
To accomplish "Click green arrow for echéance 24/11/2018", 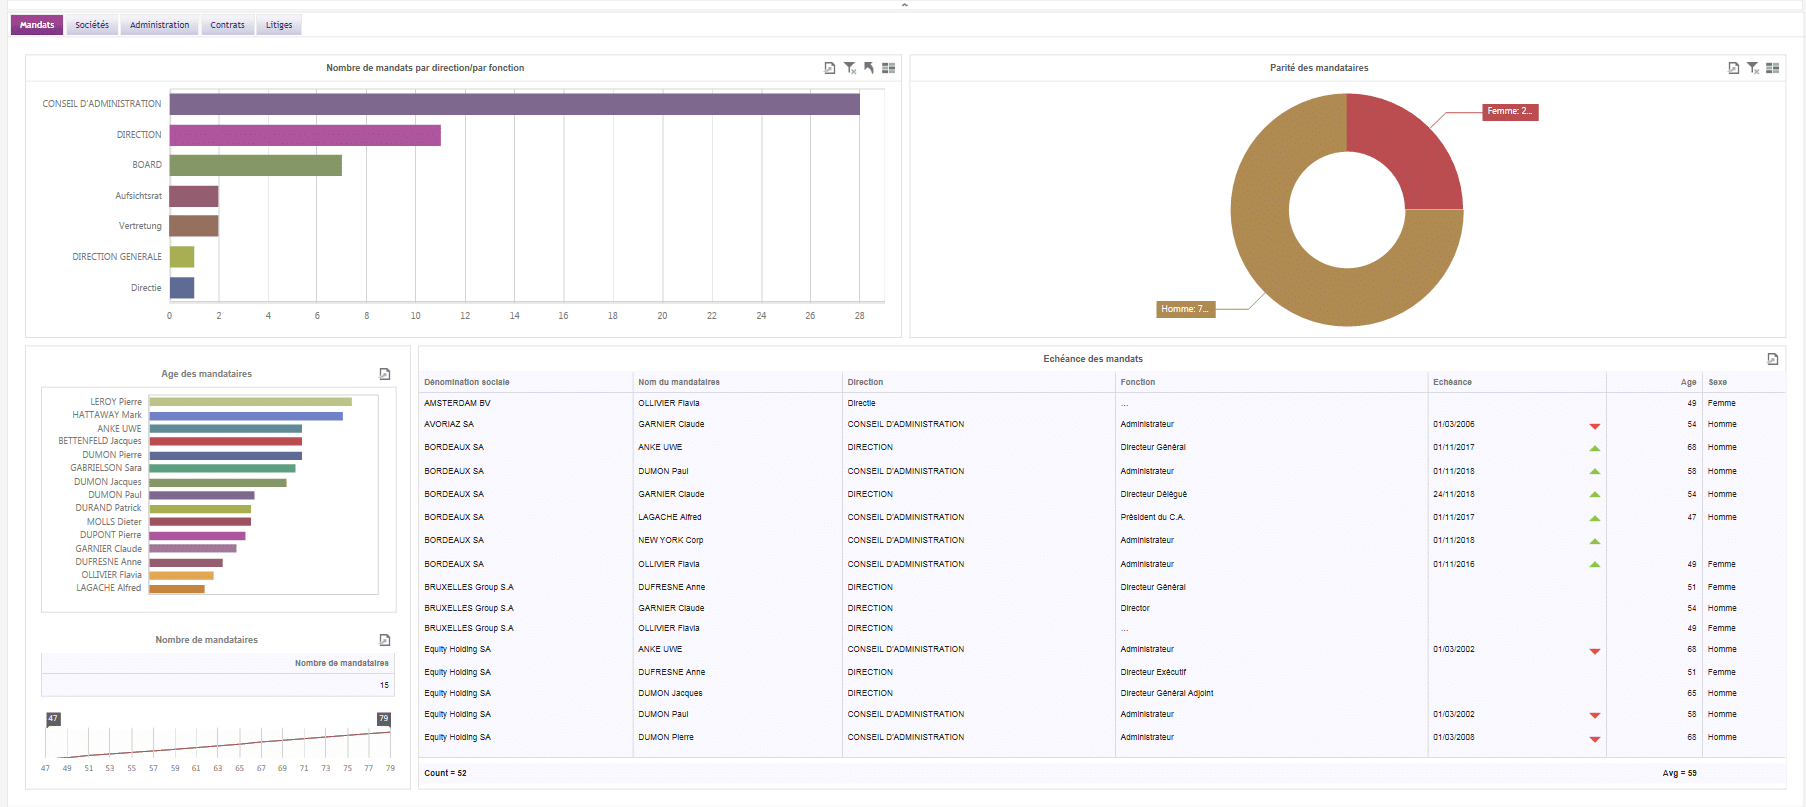I will (1595, 494).
